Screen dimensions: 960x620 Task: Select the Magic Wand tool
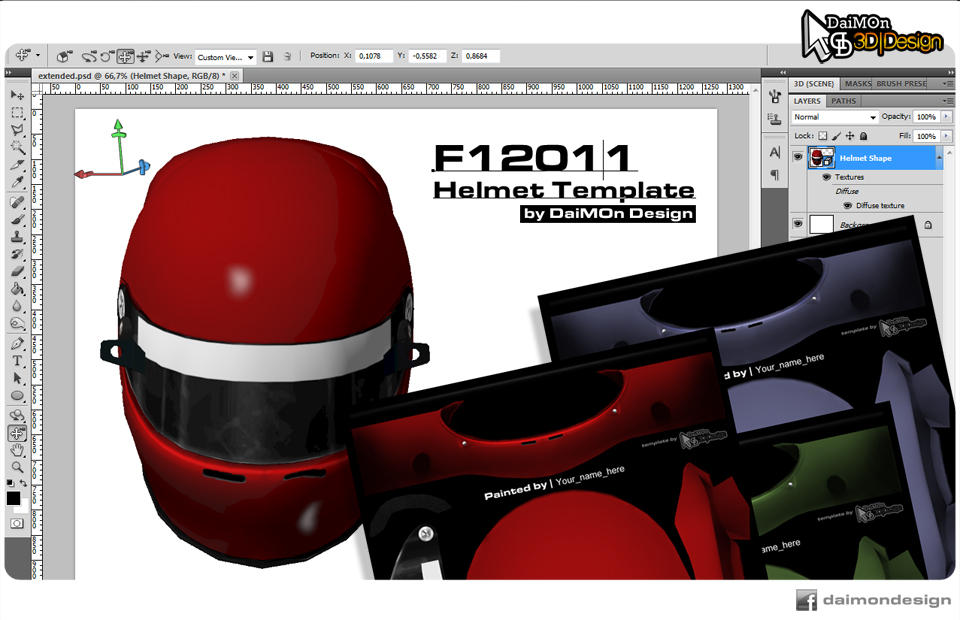[17, 147]
